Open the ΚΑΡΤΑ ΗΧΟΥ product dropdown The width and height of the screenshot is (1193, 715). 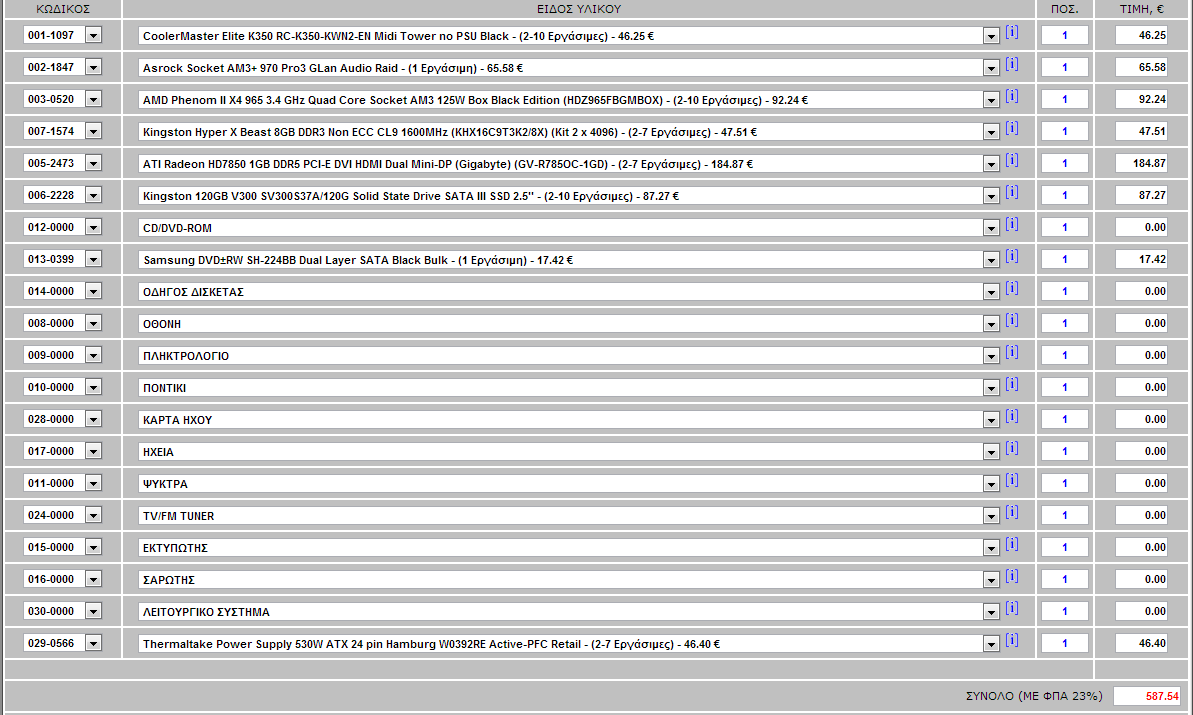point(991,420)
